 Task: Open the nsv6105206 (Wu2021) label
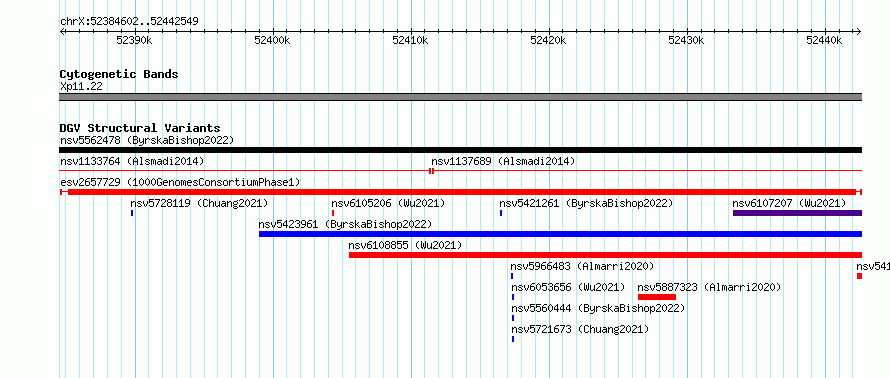pyautogui.click(x=388, y=203)
